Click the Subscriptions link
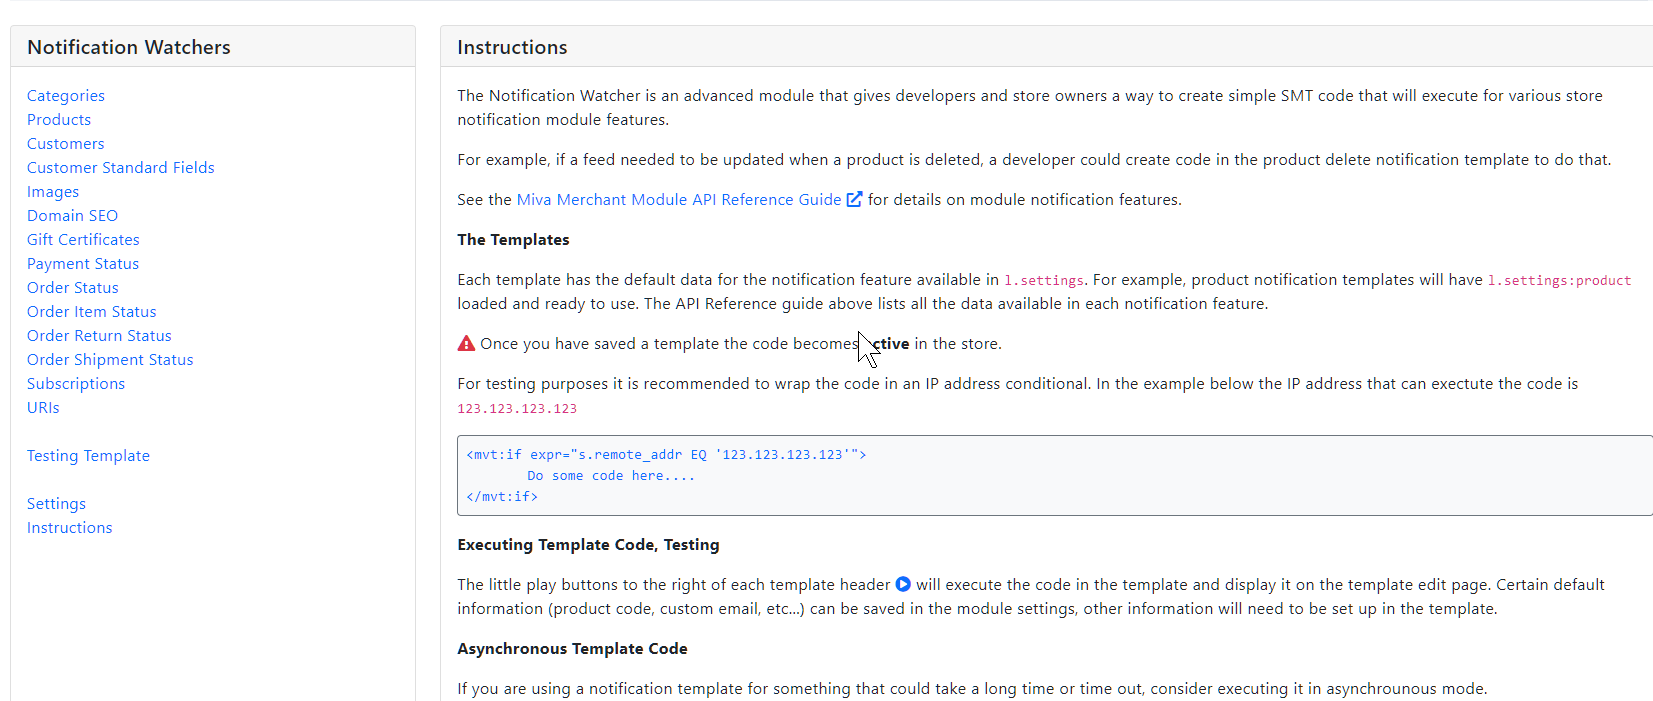Screen dimensions: 1653x701 pos(76,384)
